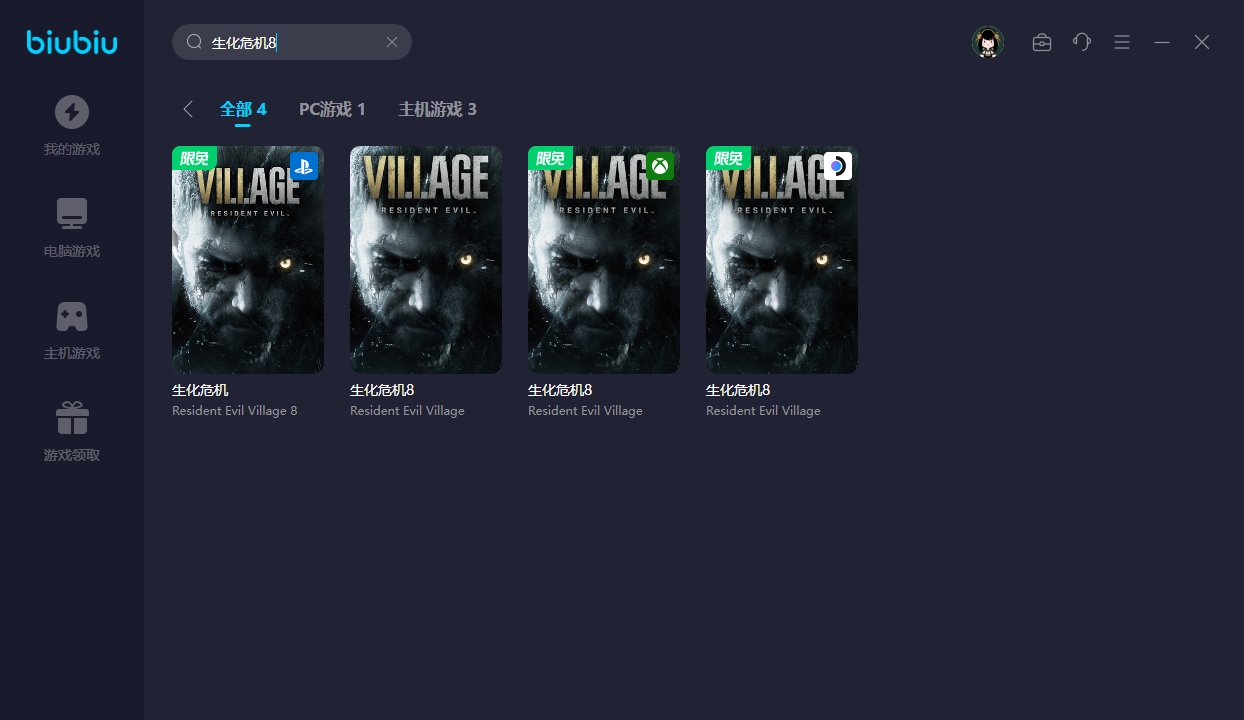The image size is (1244, 720).
Task: Open console games controller icon
Action: pyautogui.click(x=72, y=316)
